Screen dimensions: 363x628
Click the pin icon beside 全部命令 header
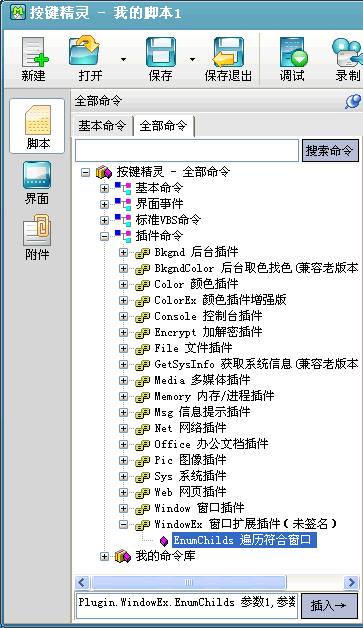click(353, 101)
